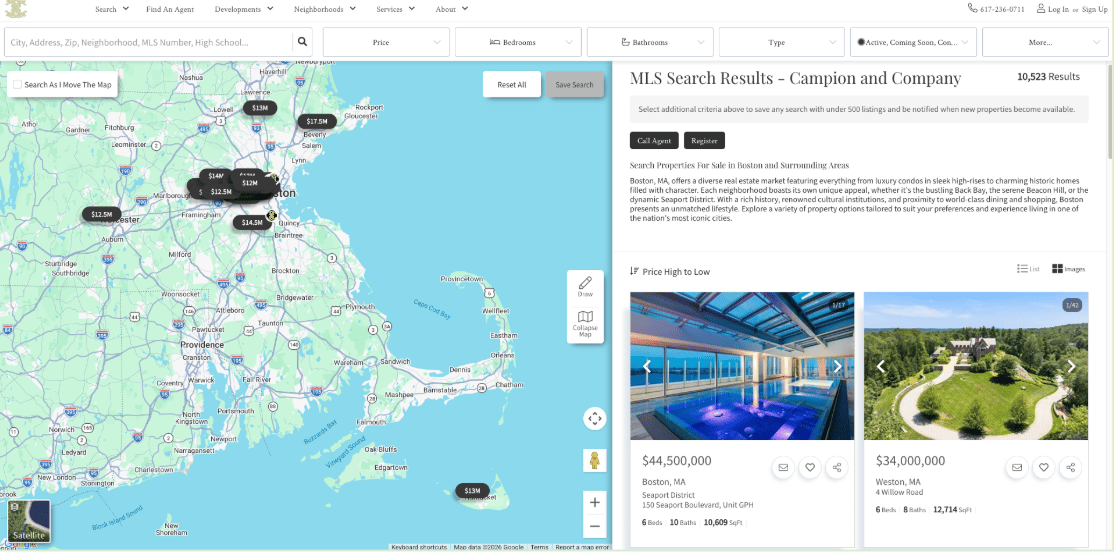
Task: Click the city/address search input field
Action: coord(149,42)
